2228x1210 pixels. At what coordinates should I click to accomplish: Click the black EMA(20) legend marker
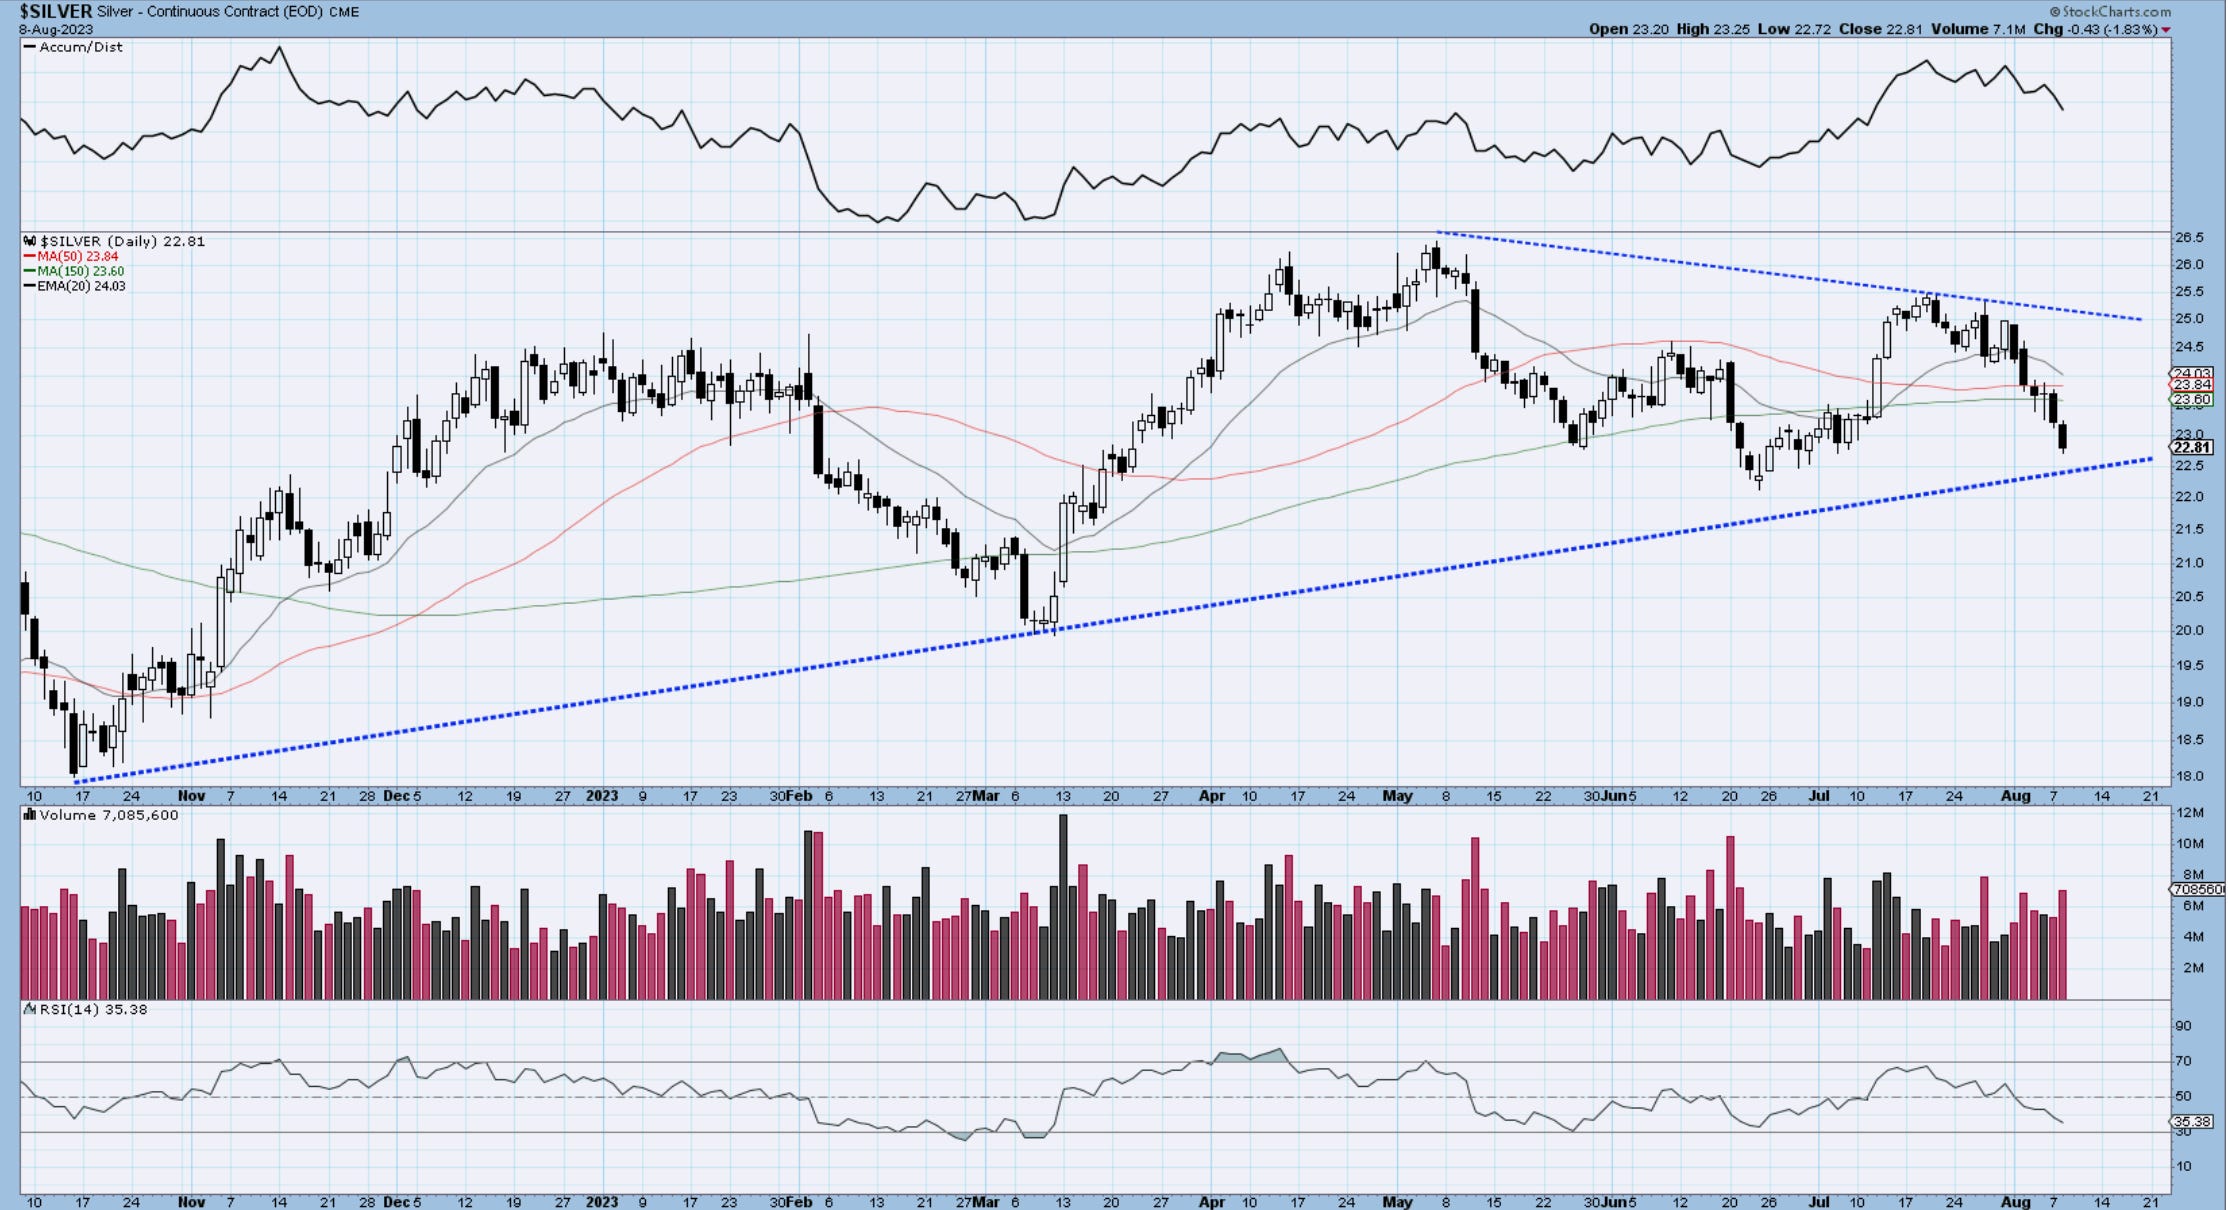[30, 286]
